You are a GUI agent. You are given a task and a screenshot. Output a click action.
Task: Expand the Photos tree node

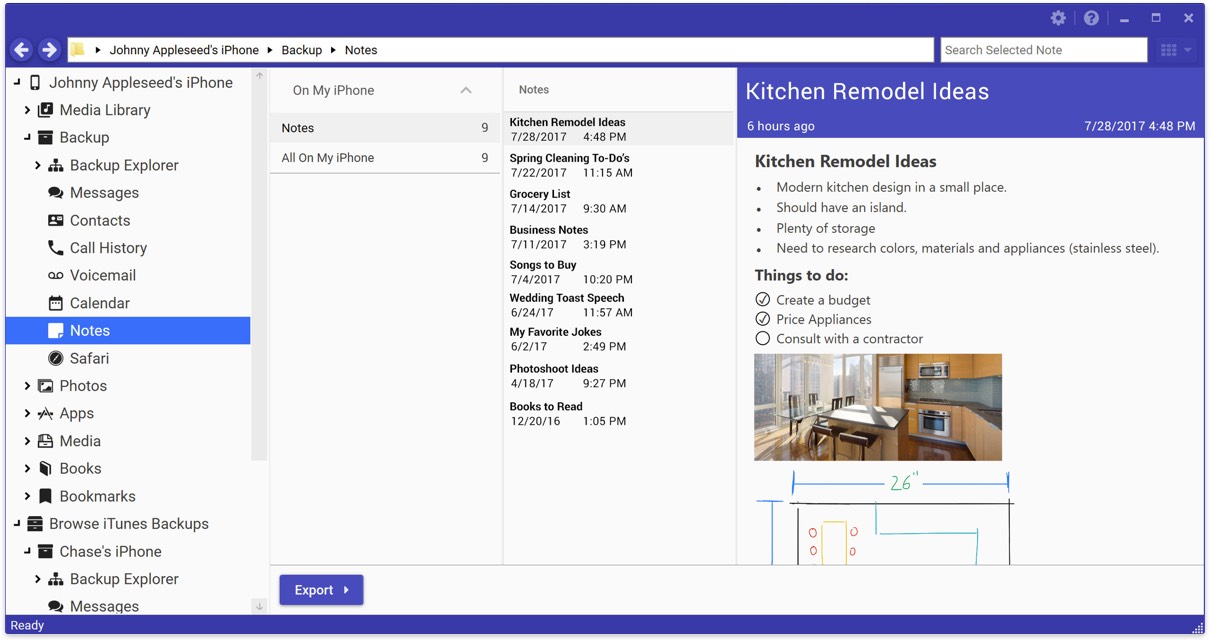[27, 386]
